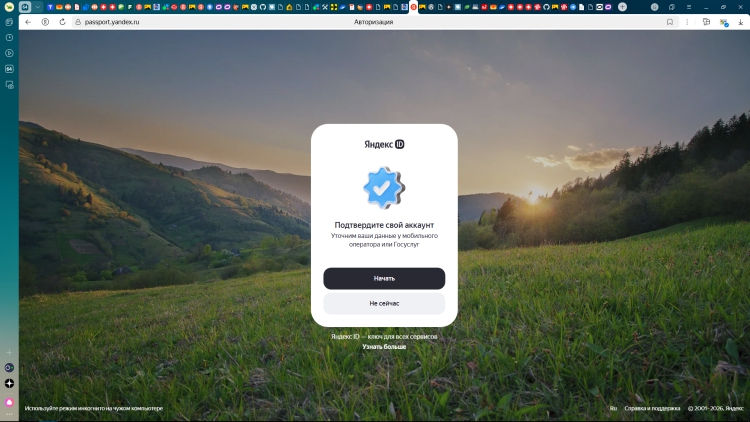Open the downloads arrow icon
This screenshot has height=422, width=750.
(x=741, y=22)
